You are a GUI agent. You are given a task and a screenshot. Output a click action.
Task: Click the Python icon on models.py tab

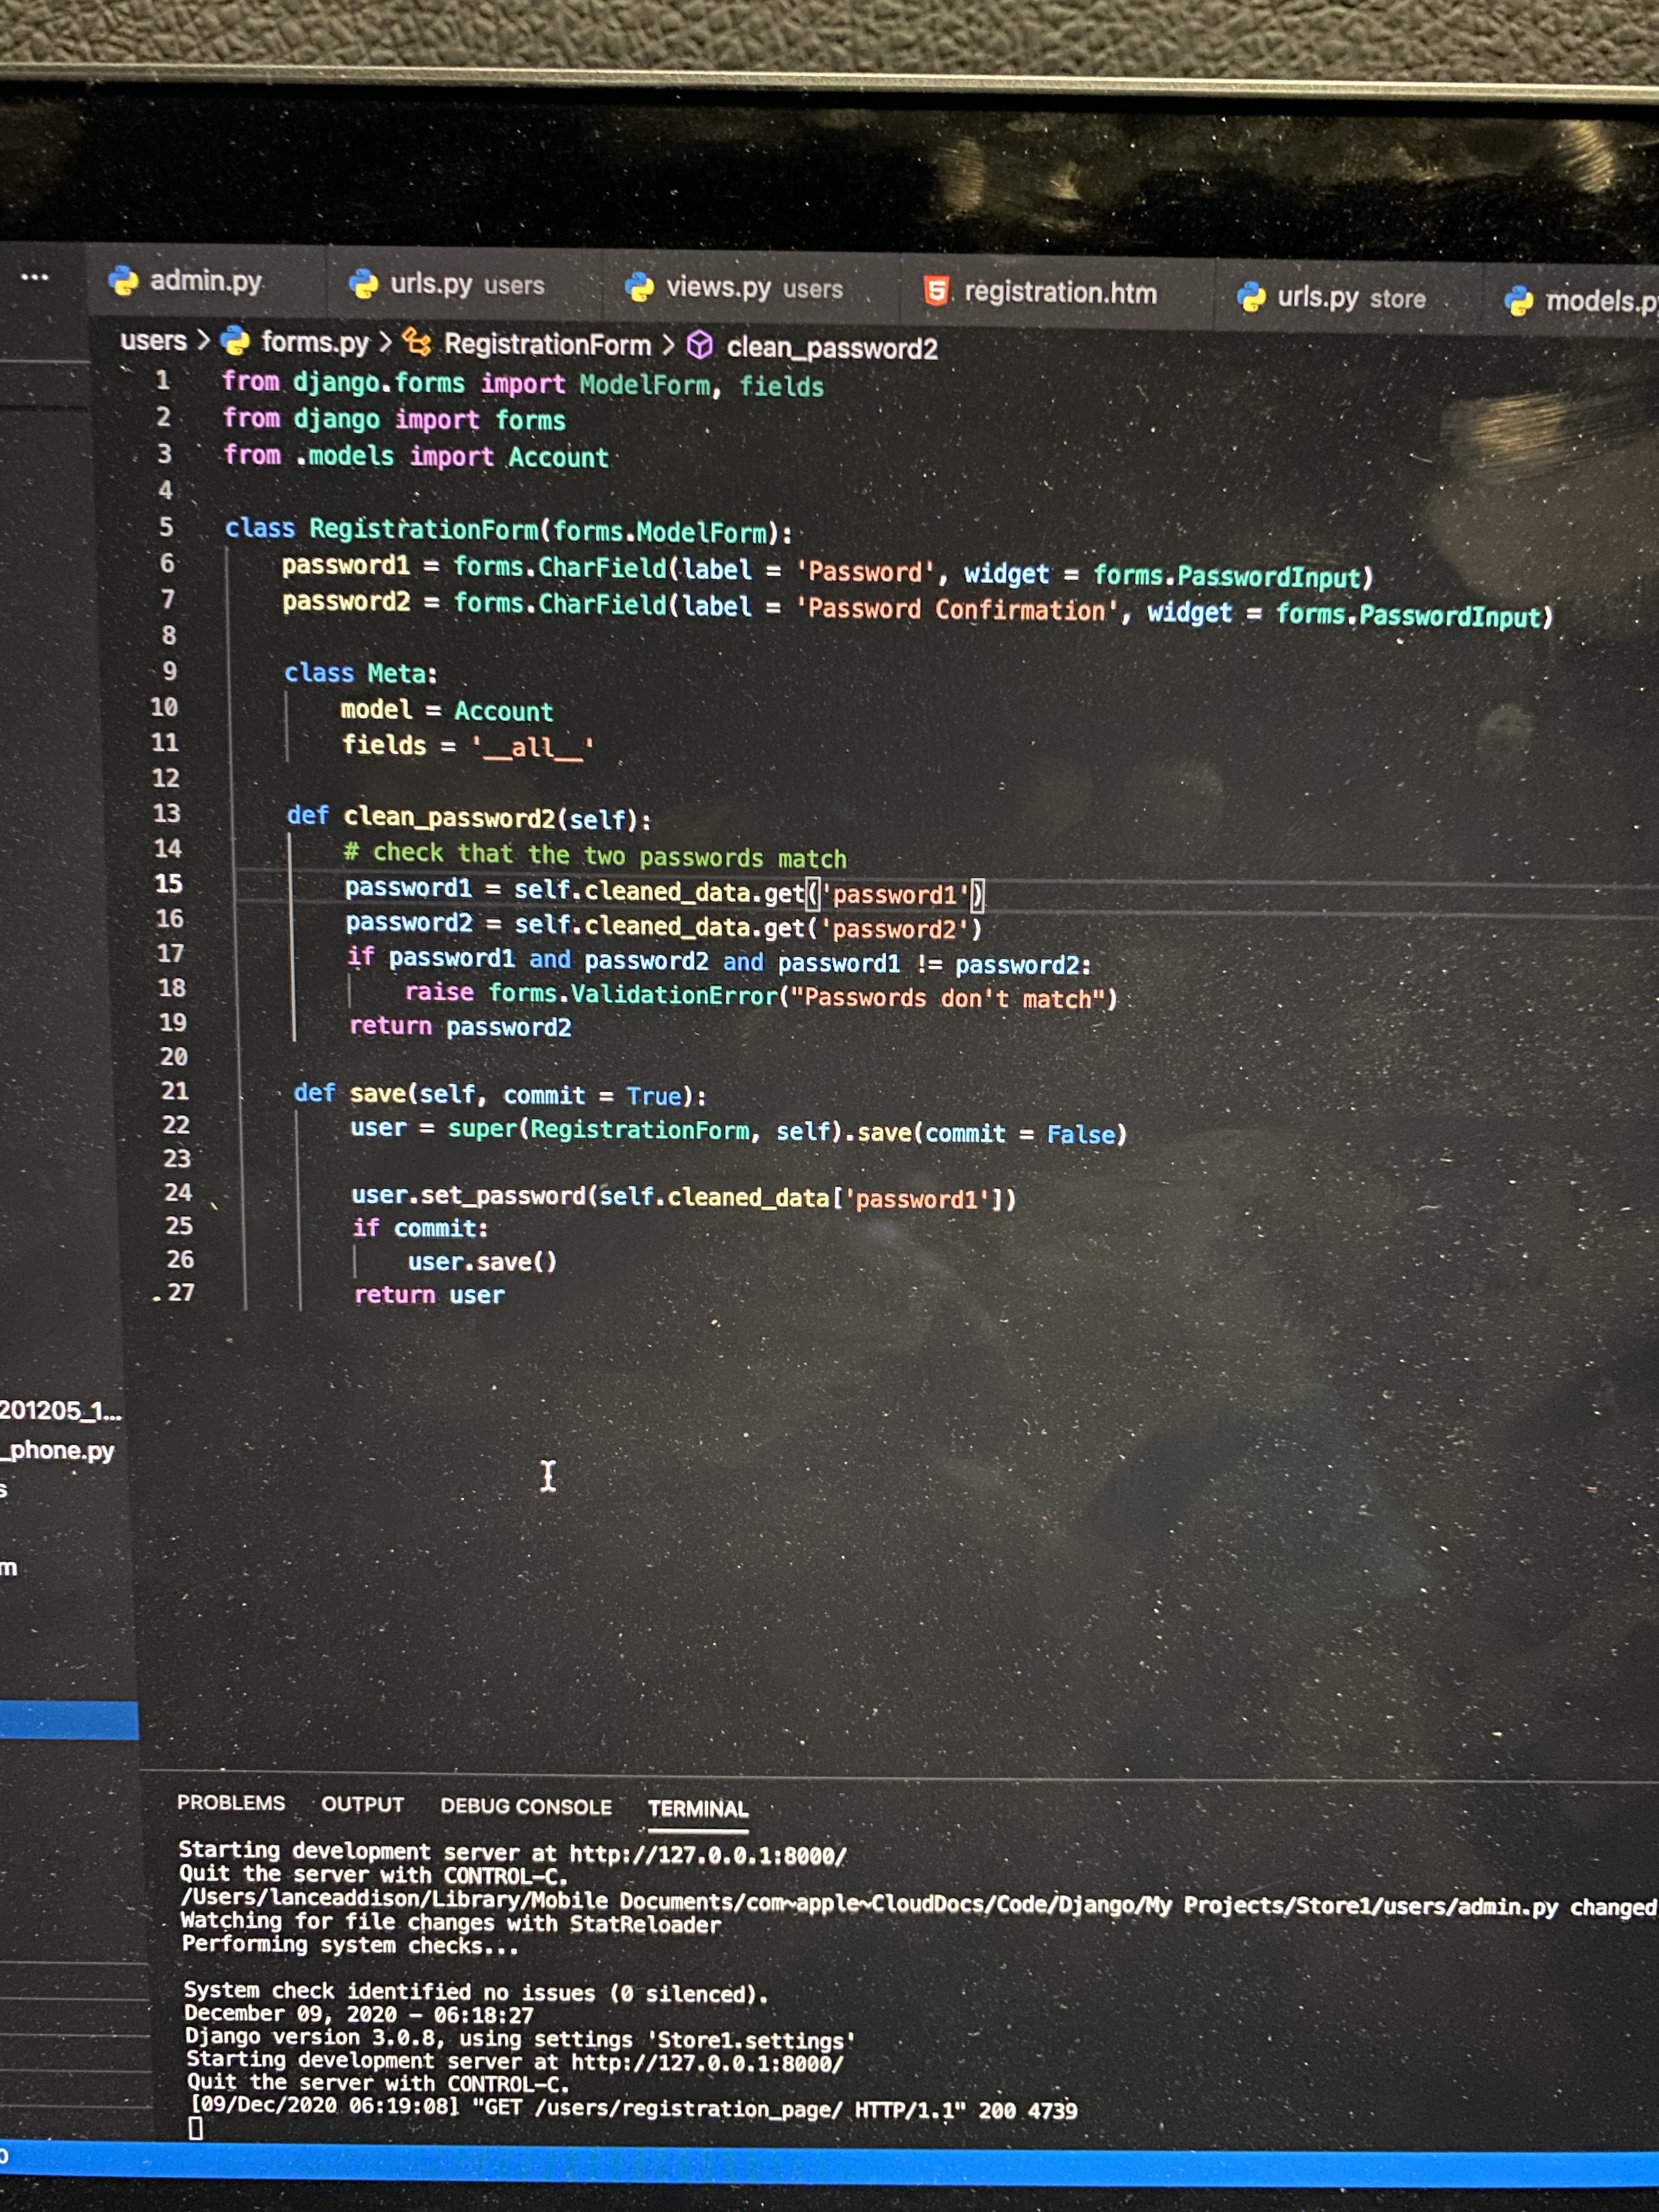coord(1519,301)
